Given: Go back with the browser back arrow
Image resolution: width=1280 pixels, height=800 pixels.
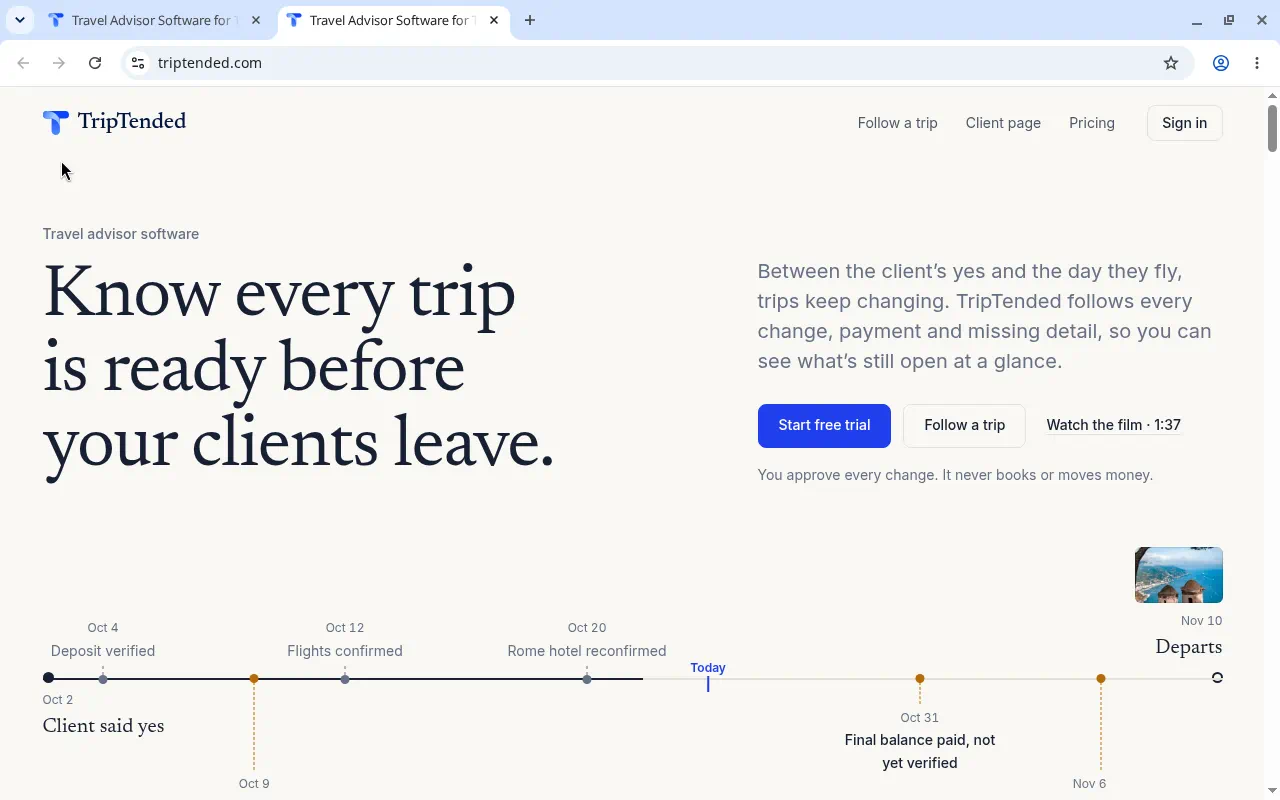Looking at the screenshot, I should (23, 63).
